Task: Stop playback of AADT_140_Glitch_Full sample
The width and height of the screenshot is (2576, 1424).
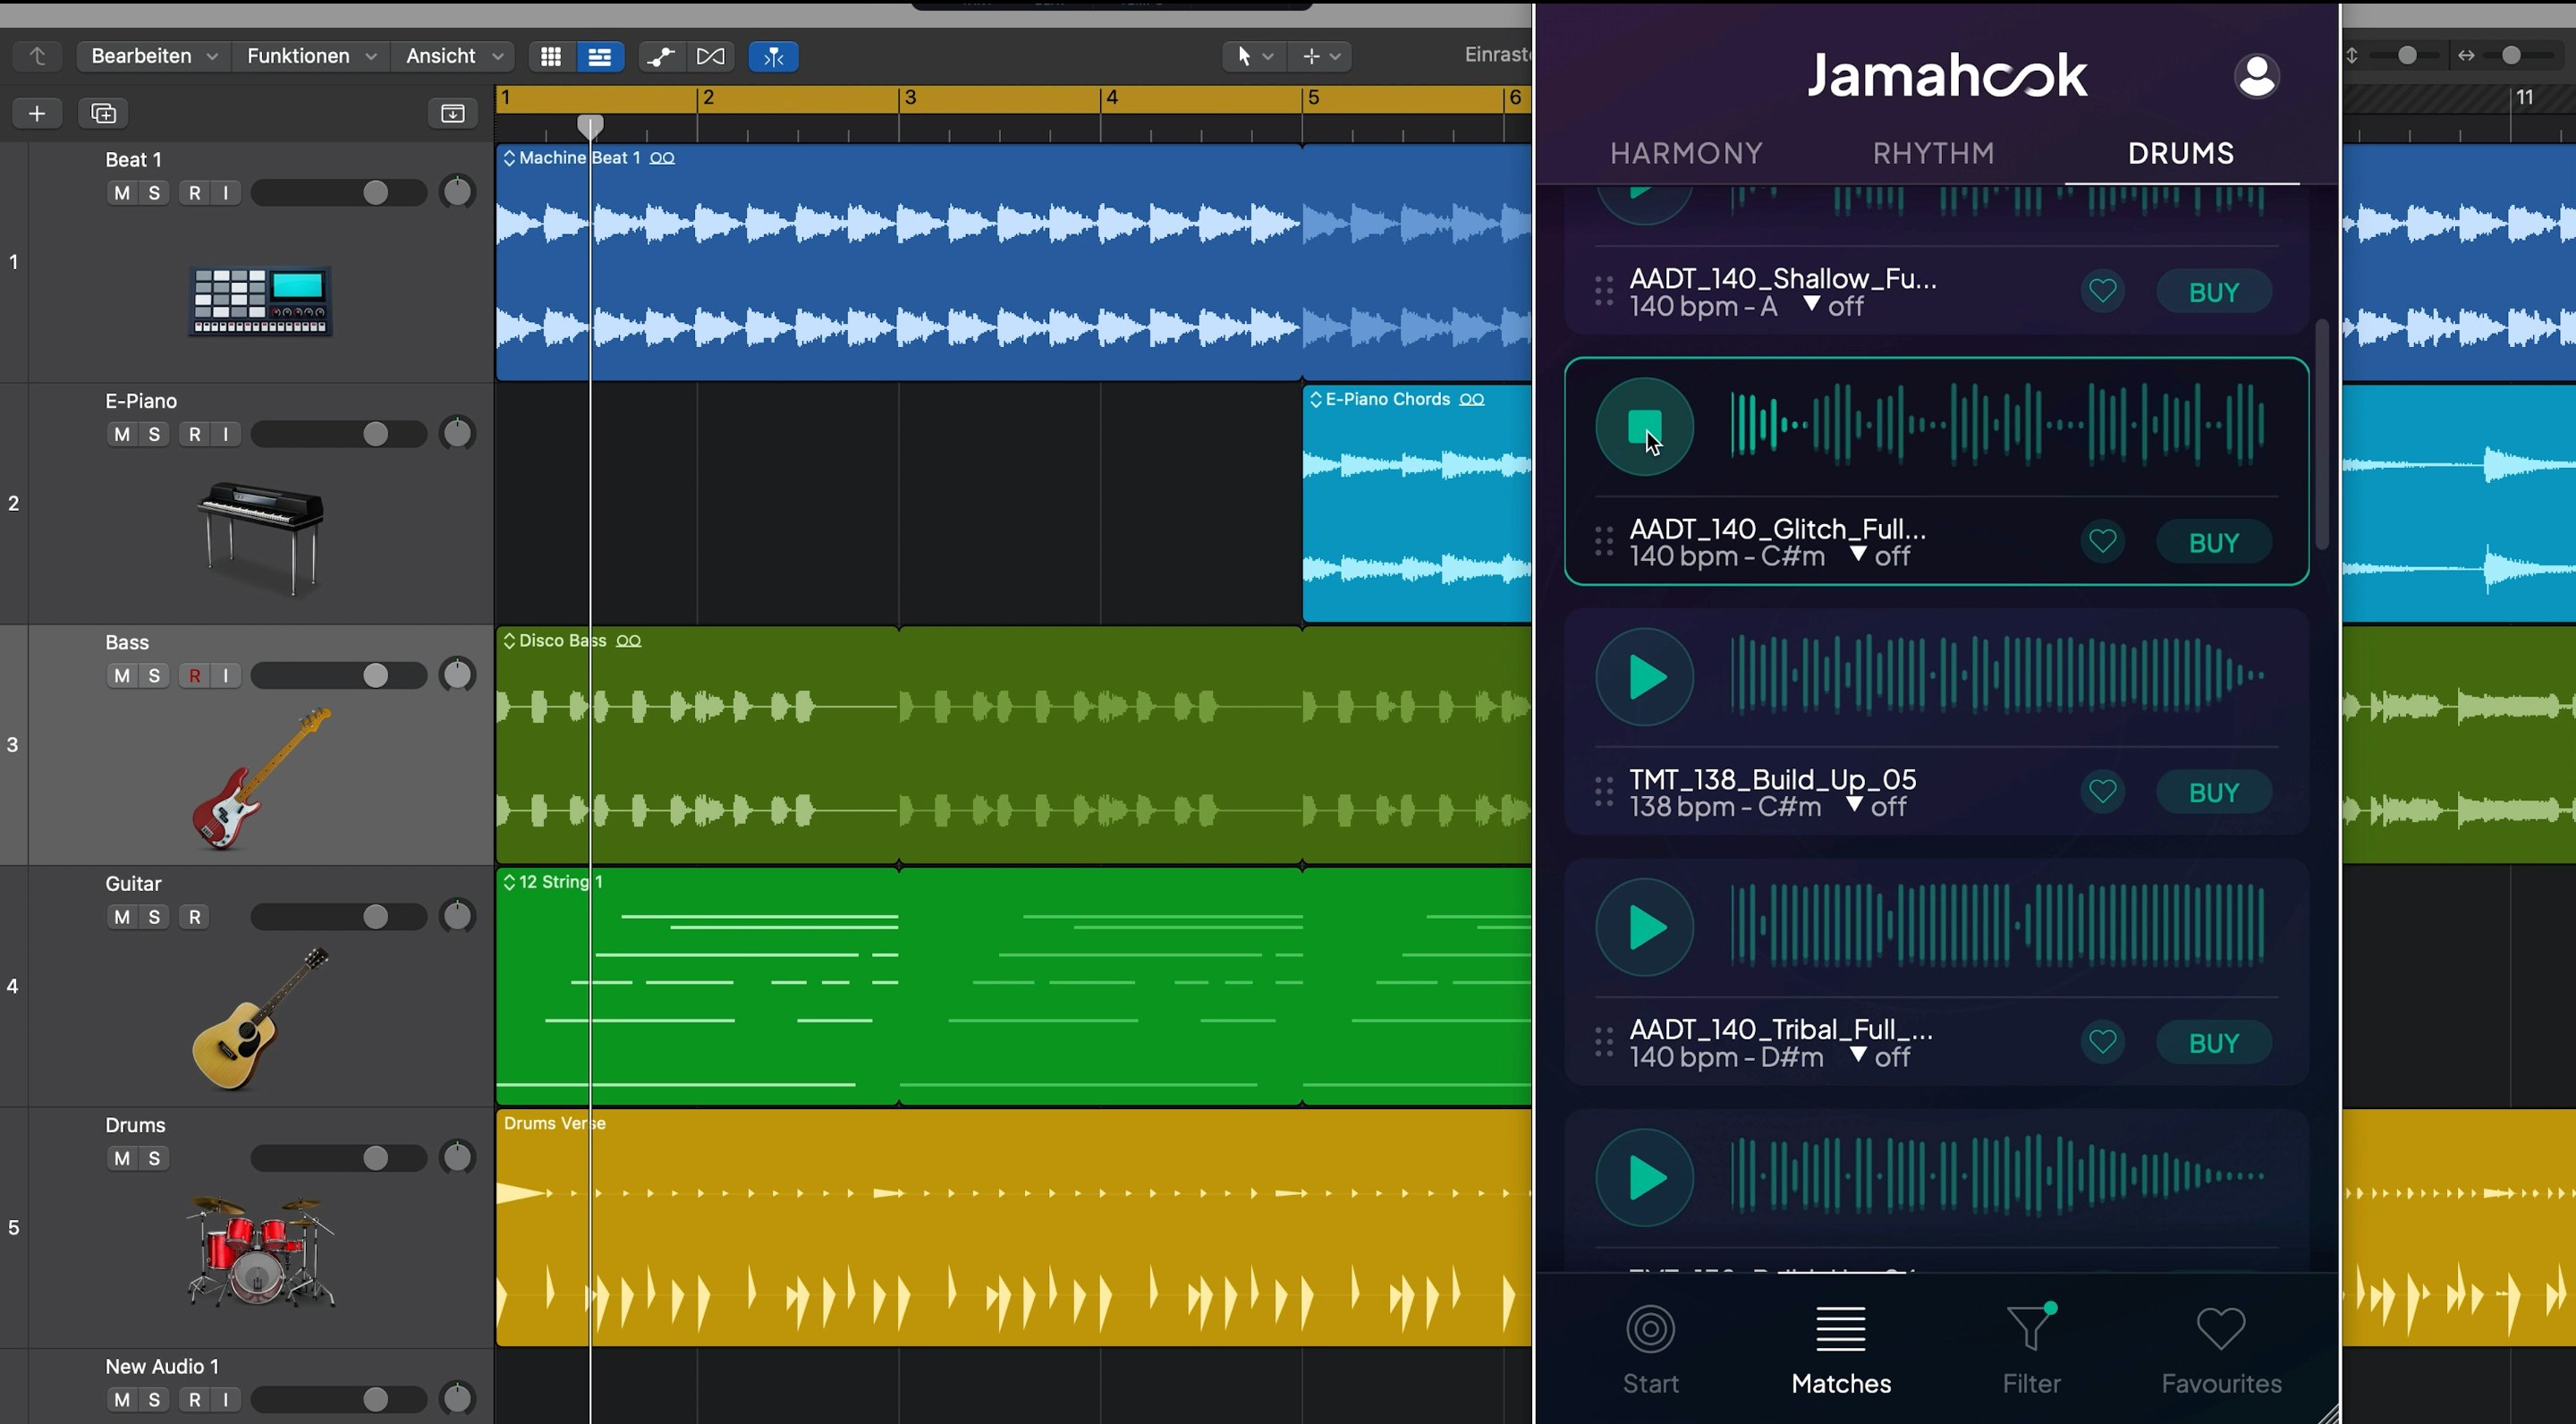Action: click(x=1644, y=427)
